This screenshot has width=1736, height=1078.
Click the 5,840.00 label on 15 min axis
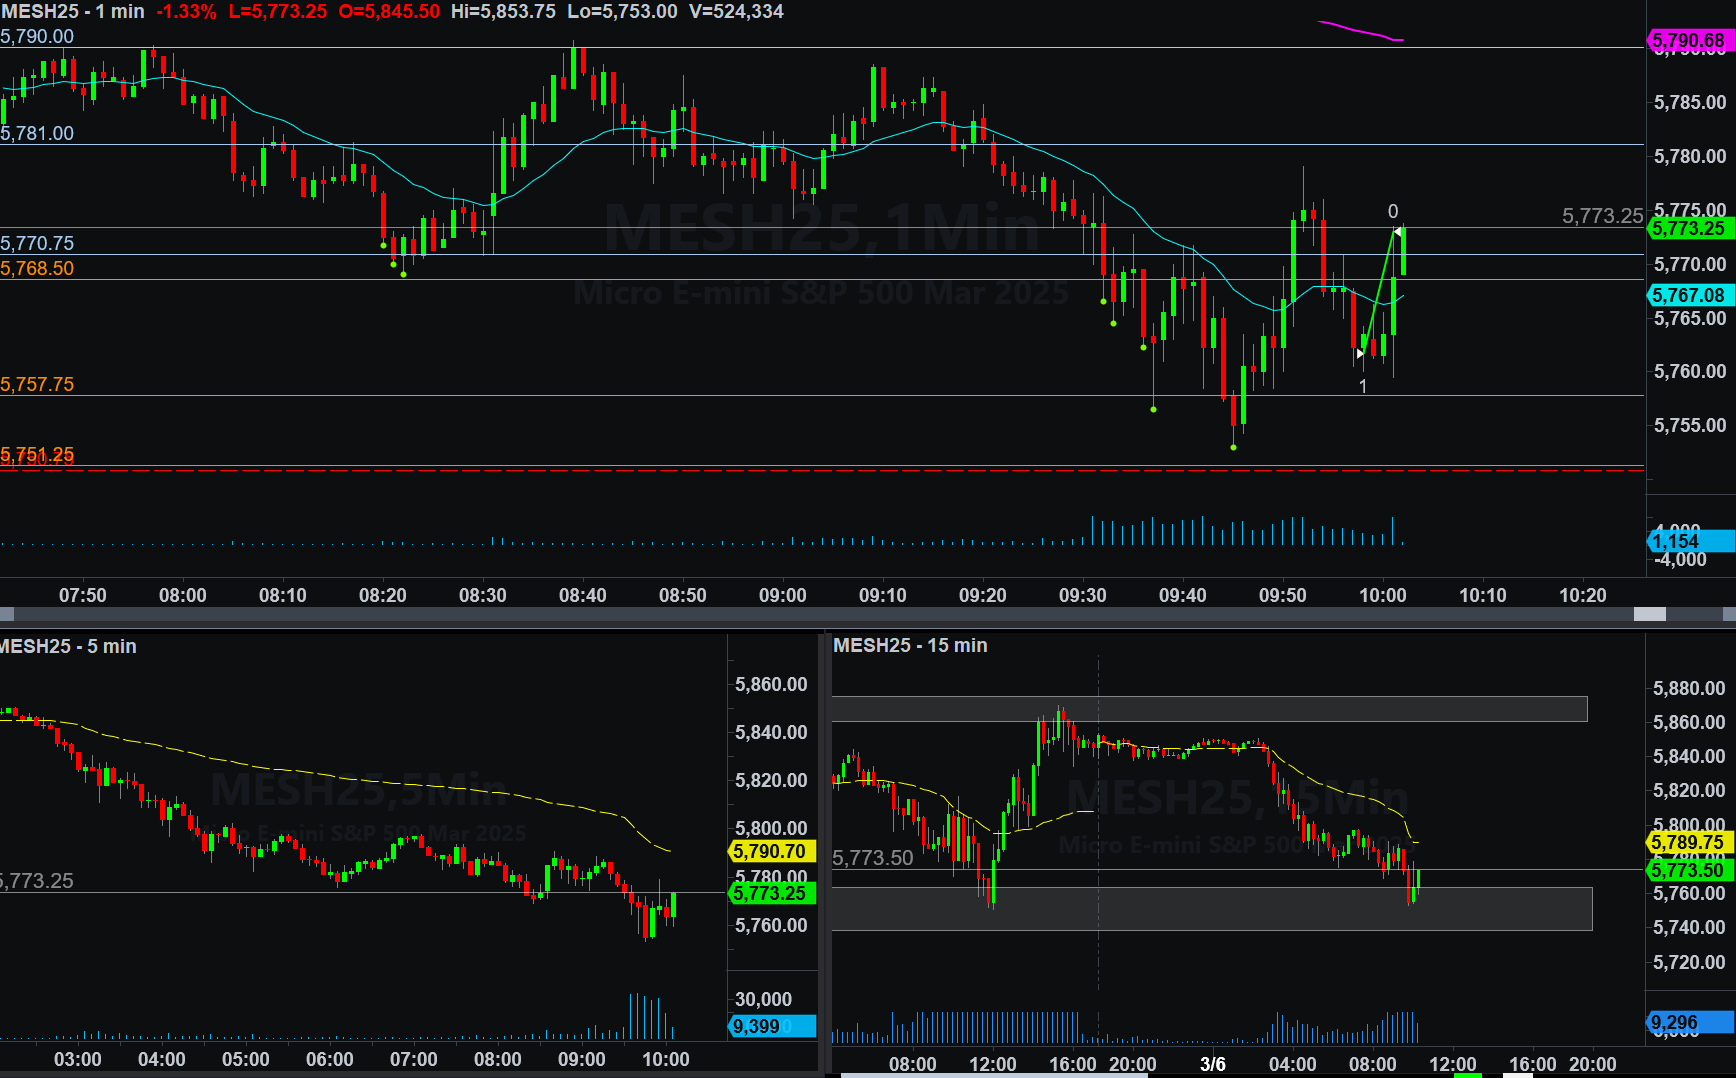point(1689,756)
